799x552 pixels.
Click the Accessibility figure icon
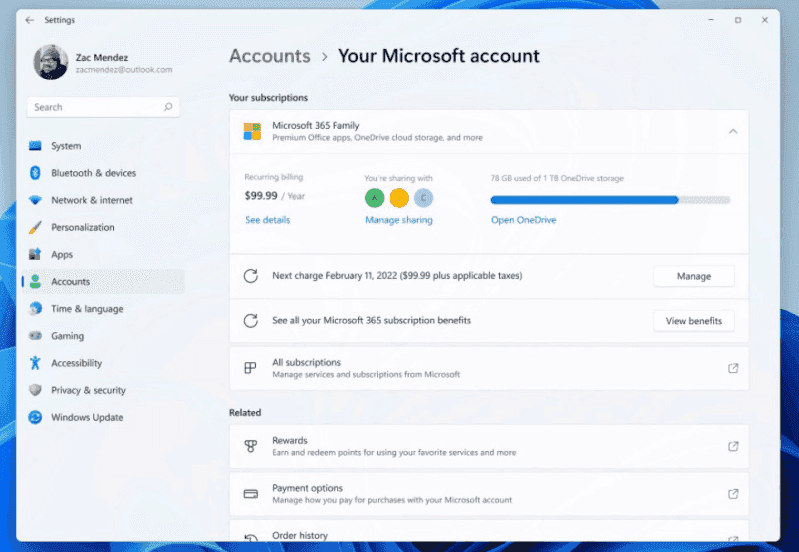pos(35,363)
